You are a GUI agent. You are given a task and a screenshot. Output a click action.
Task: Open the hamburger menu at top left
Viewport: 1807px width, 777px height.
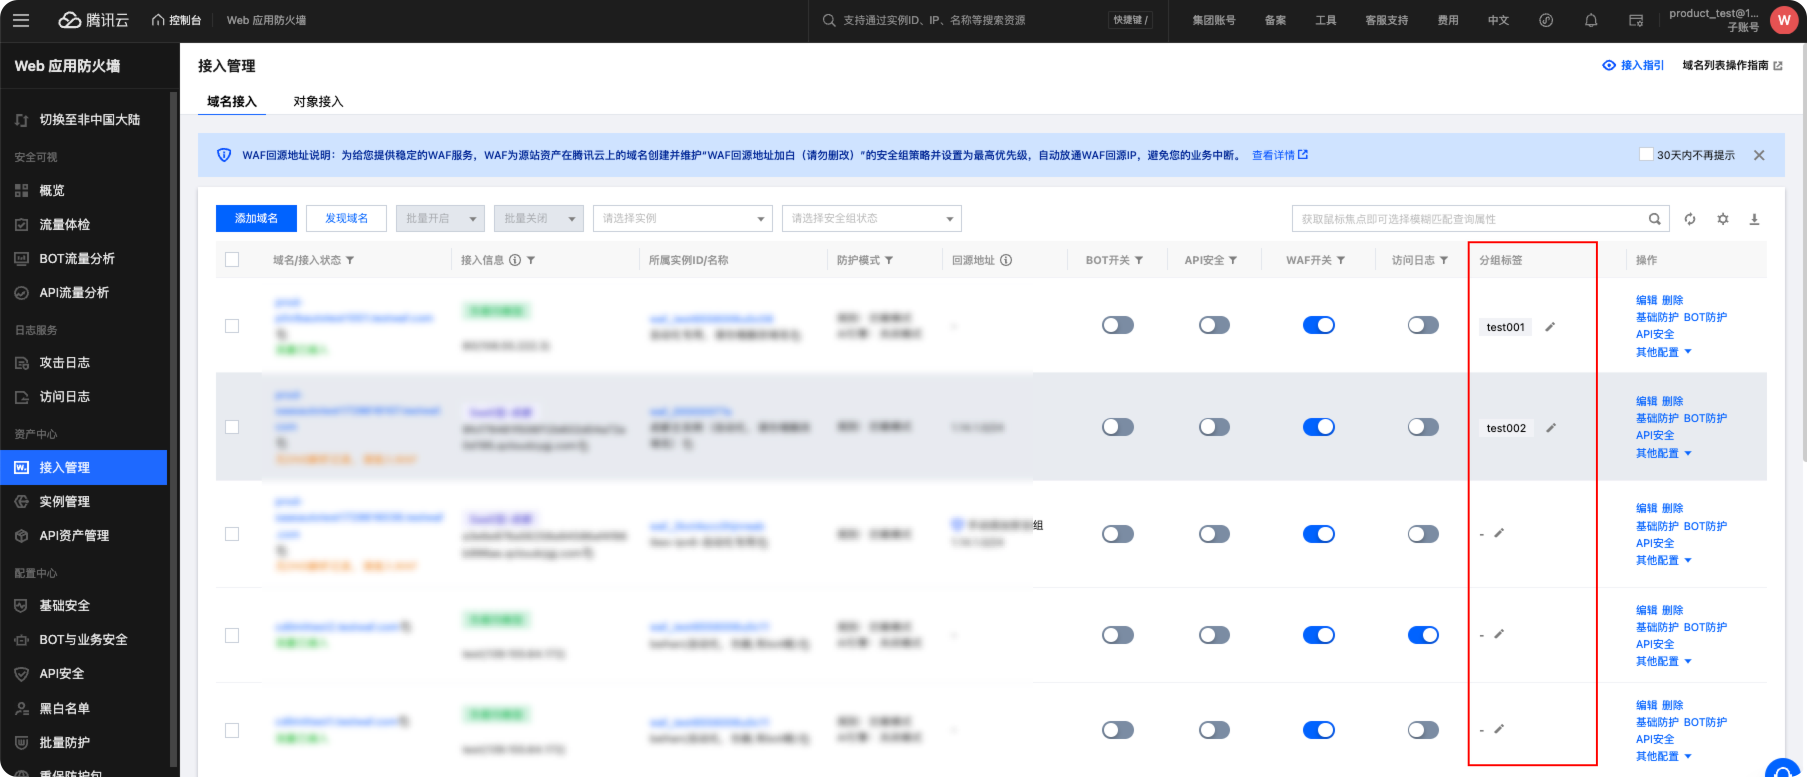pos(21,20)
